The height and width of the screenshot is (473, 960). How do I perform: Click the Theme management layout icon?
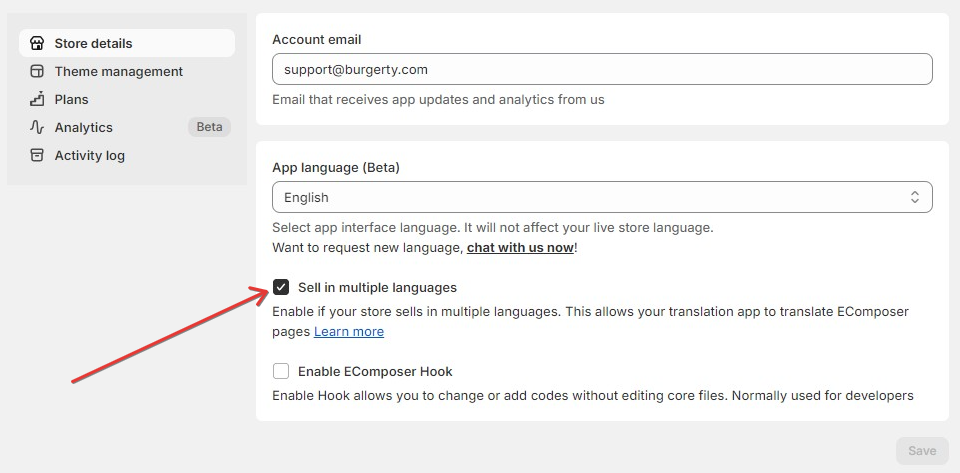pos(37,71)
